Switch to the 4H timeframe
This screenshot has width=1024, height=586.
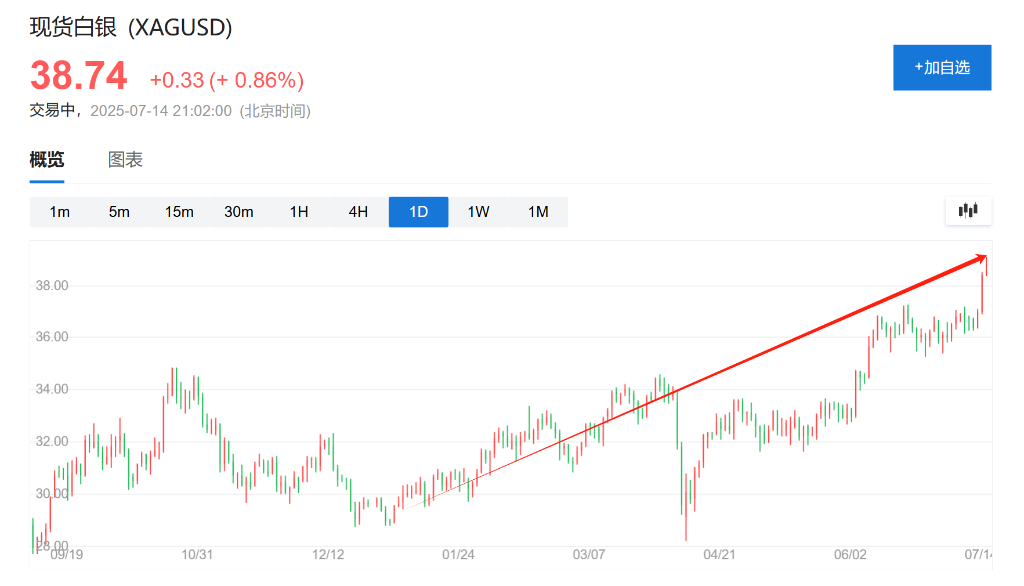tap(358, 212)
